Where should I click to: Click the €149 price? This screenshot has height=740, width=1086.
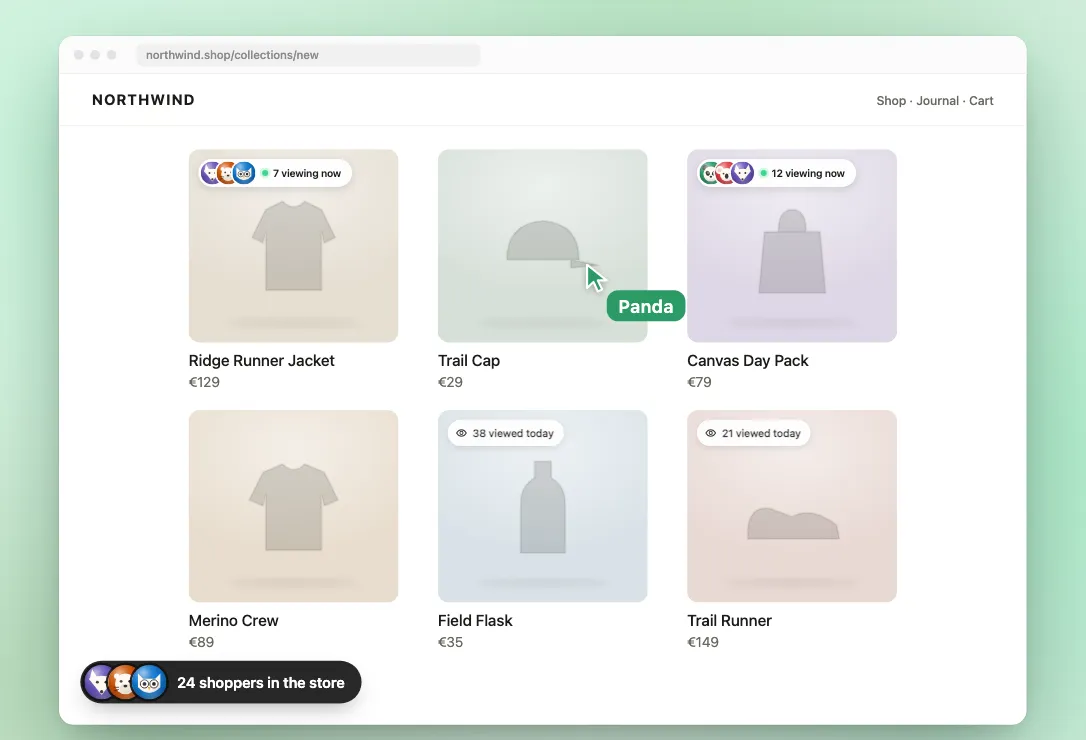pyautogui.click(x=702, y=642)
